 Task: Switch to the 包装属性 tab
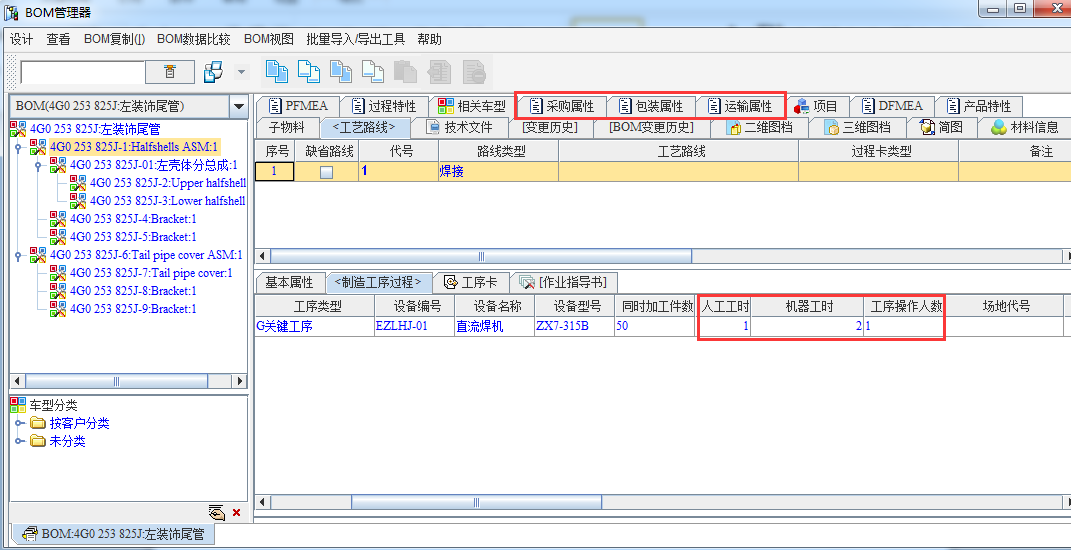(x=651, y=106)
